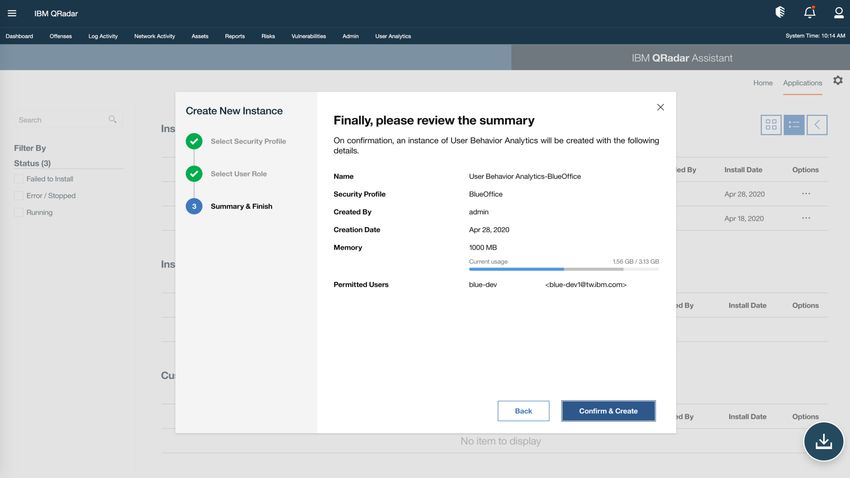Click the Apr 18, 2020 install date cell

744,218
